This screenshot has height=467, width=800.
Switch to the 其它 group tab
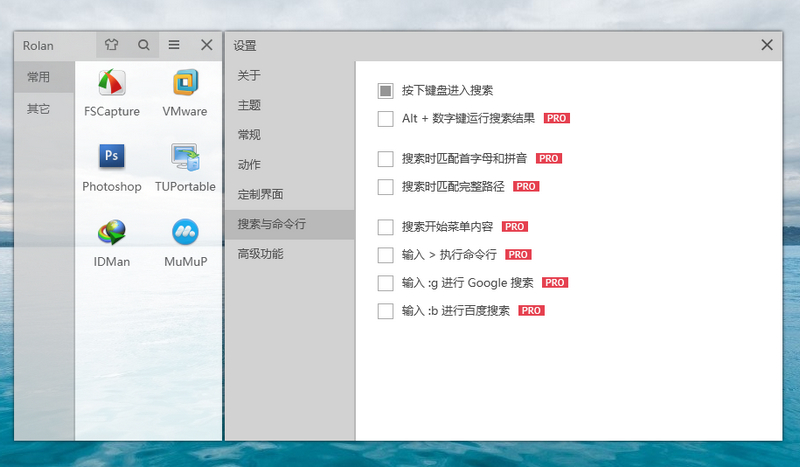click(39, 109)
